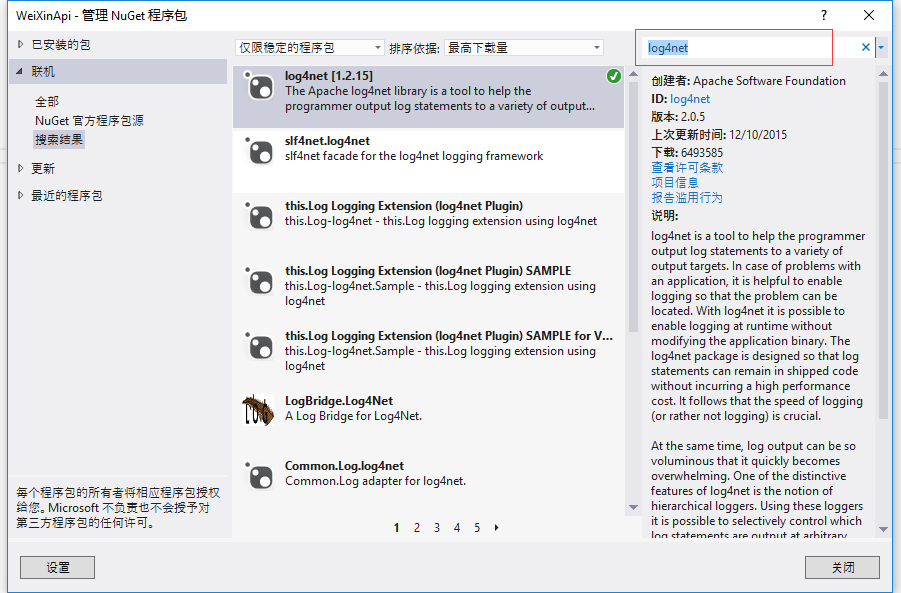
Task: Go to results page 1
Action: coord(396,527)
